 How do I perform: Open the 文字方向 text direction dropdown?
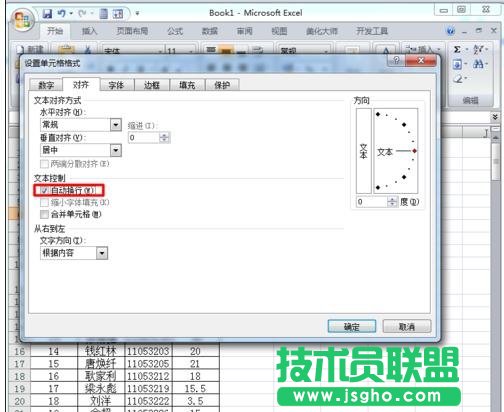[102, 253]
